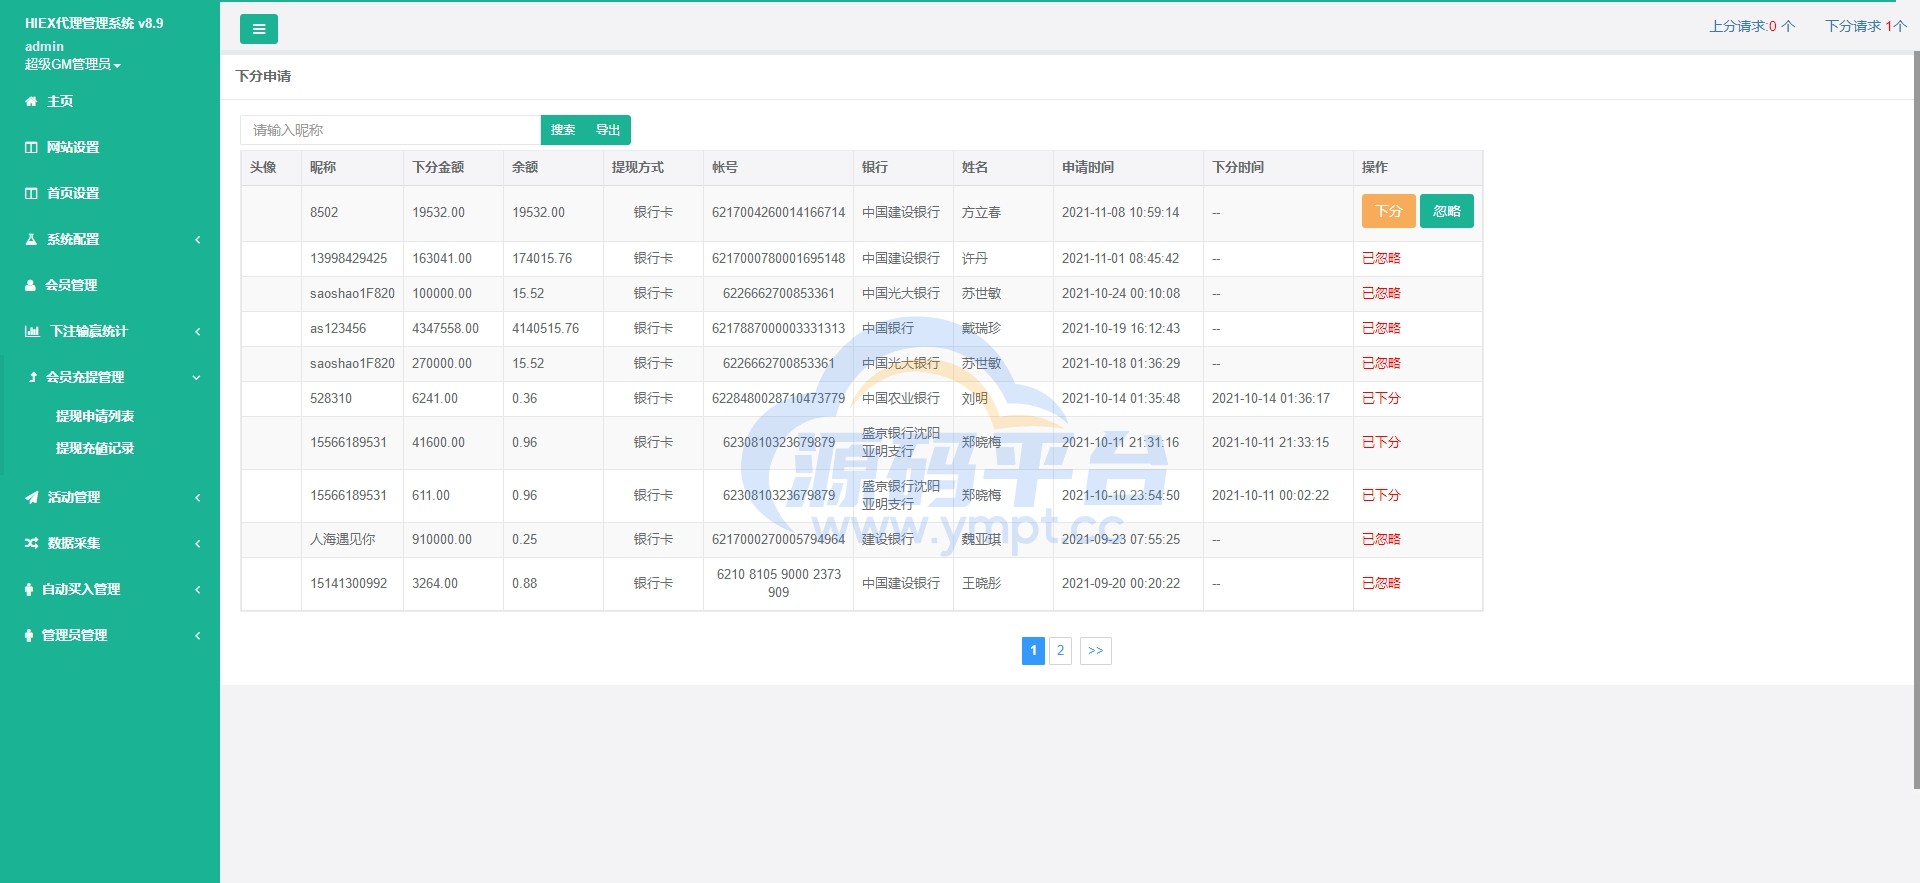Open the 上分请求 notification link
This screenshot has height=883, width=1920.
click(x=1752, y=26)
